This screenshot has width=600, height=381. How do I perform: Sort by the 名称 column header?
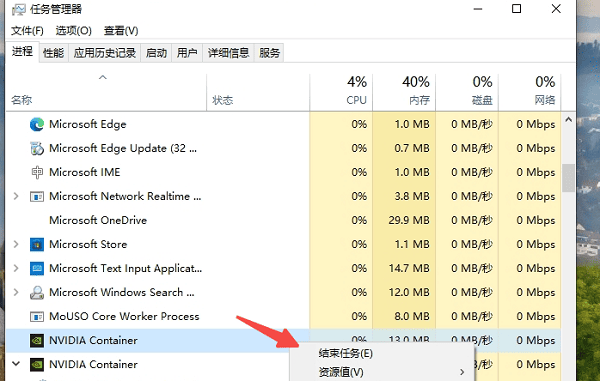tap(106, 92)
